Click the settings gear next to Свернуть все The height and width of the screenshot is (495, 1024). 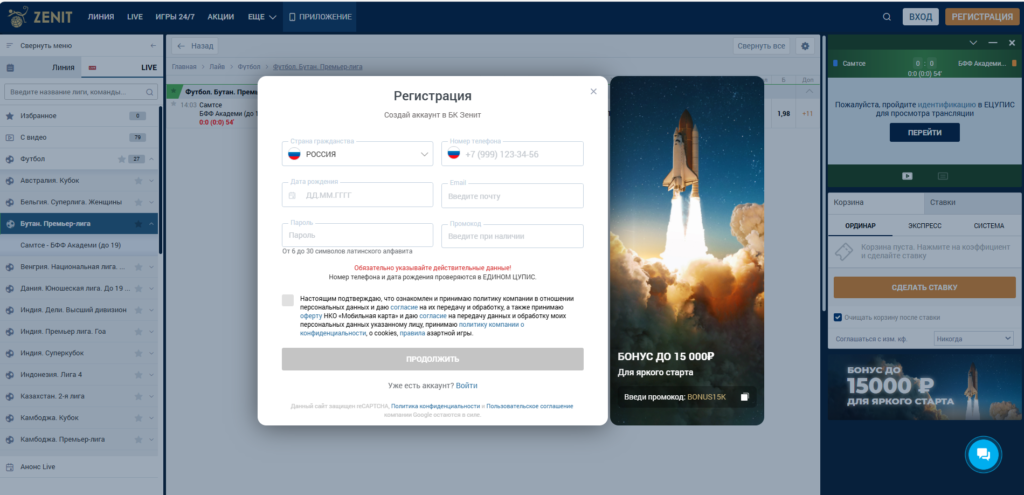pos(805,46)
